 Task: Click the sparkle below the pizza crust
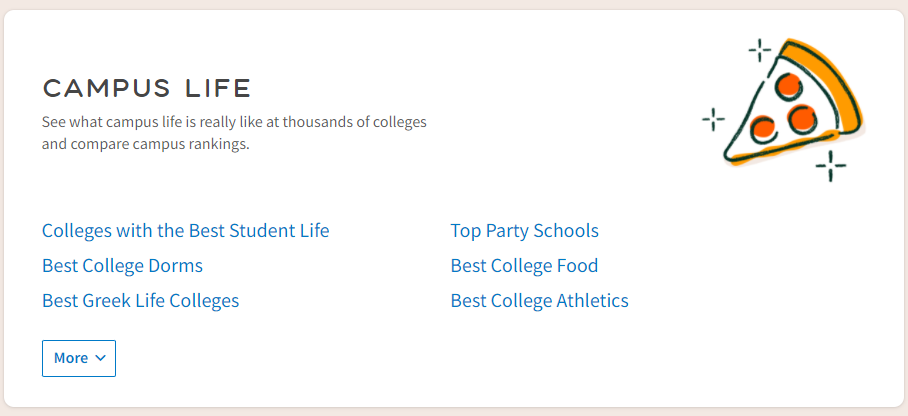[830, 165]
